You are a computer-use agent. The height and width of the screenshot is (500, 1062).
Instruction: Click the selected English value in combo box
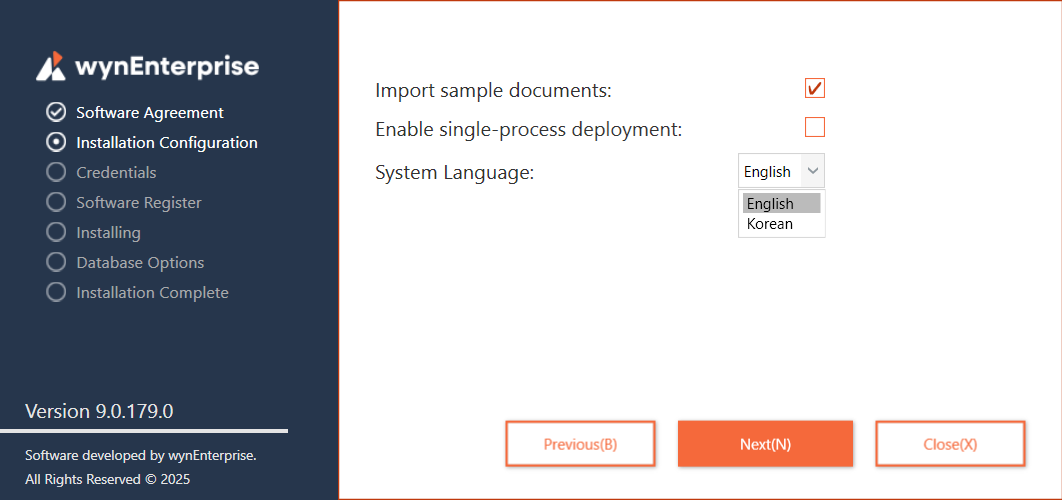(x=767, y=172)
